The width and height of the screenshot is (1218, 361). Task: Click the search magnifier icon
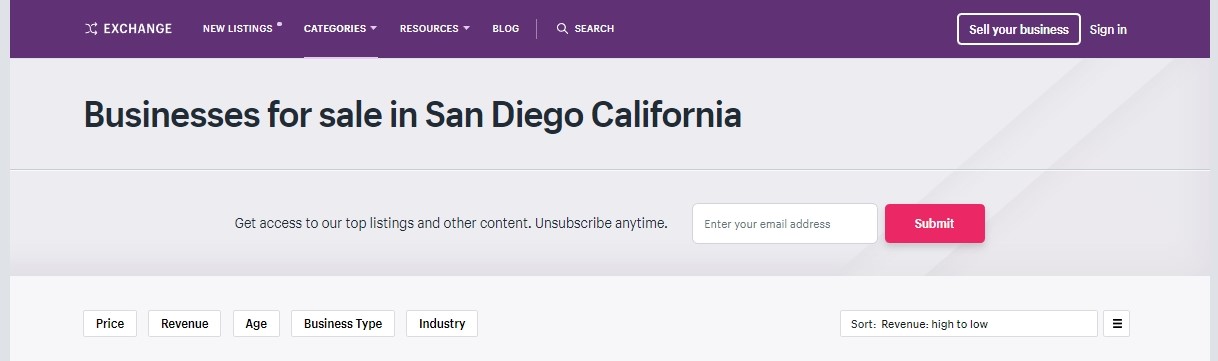point(562,29)
